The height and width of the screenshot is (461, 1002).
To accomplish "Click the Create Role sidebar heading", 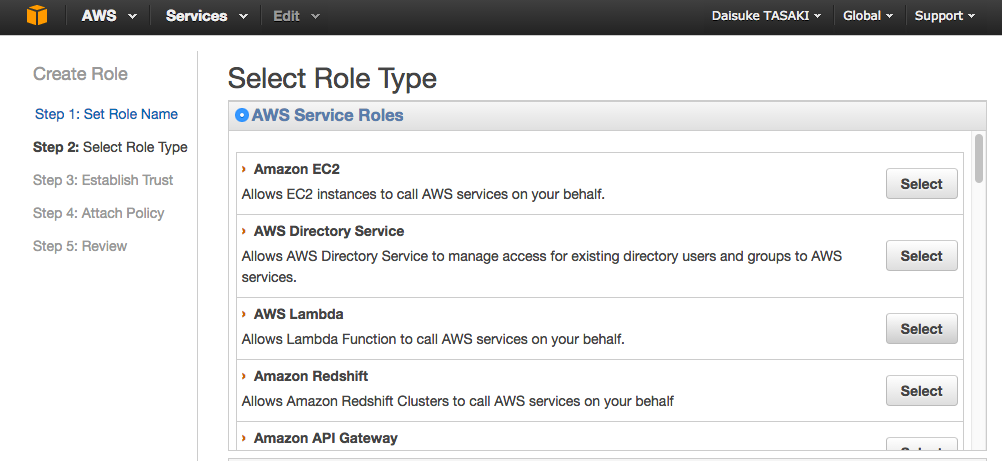I will pyautogui.click(x=81, y=74).
